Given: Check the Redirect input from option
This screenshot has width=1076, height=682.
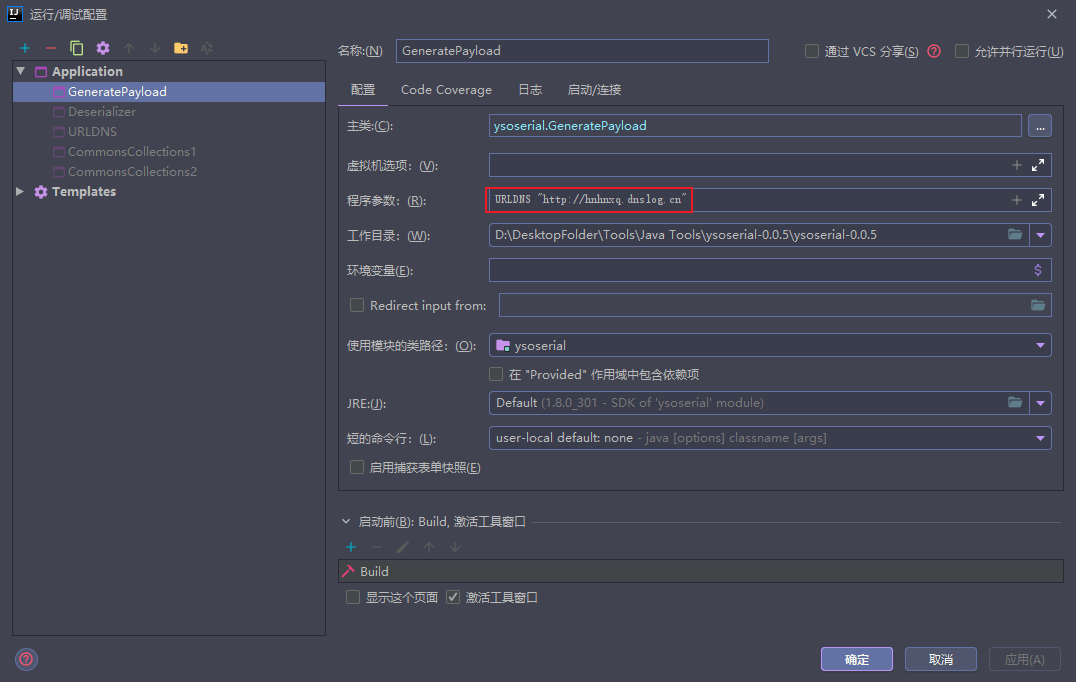Looking at the screenshot, I should pyautogui.click(x=356, y=305).
